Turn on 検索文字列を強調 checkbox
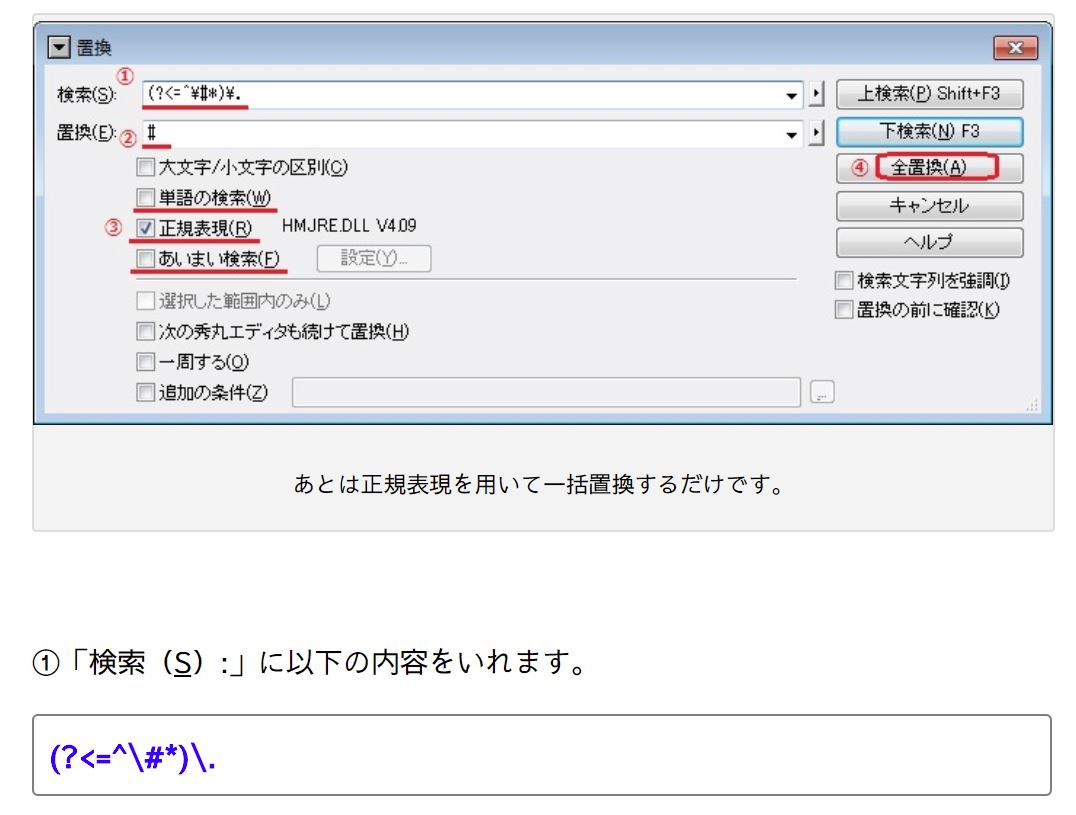This screenshot has height=815, width=1076. 844,282
